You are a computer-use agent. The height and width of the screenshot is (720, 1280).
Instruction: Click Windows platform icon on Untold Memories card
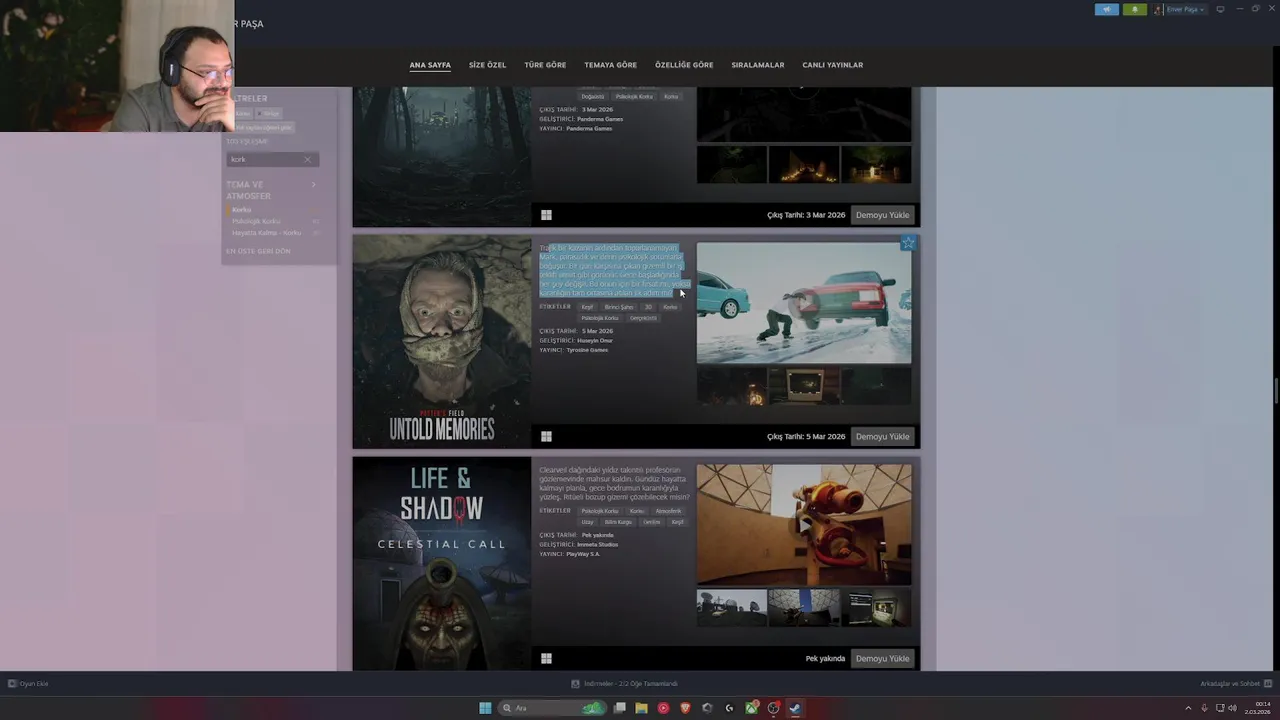click(x=546, y=437)
